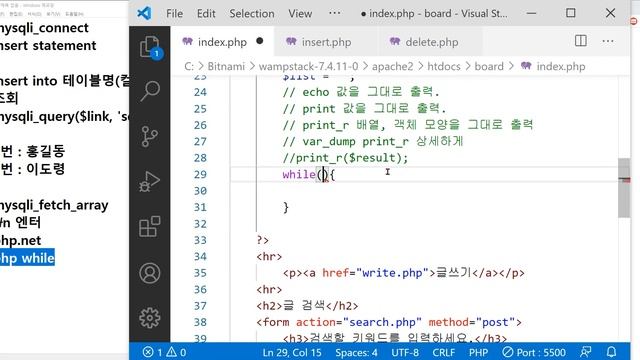Screen dimensions: 640x360
Task: Click line number 35 in the gutter
Action: (200, 273)
